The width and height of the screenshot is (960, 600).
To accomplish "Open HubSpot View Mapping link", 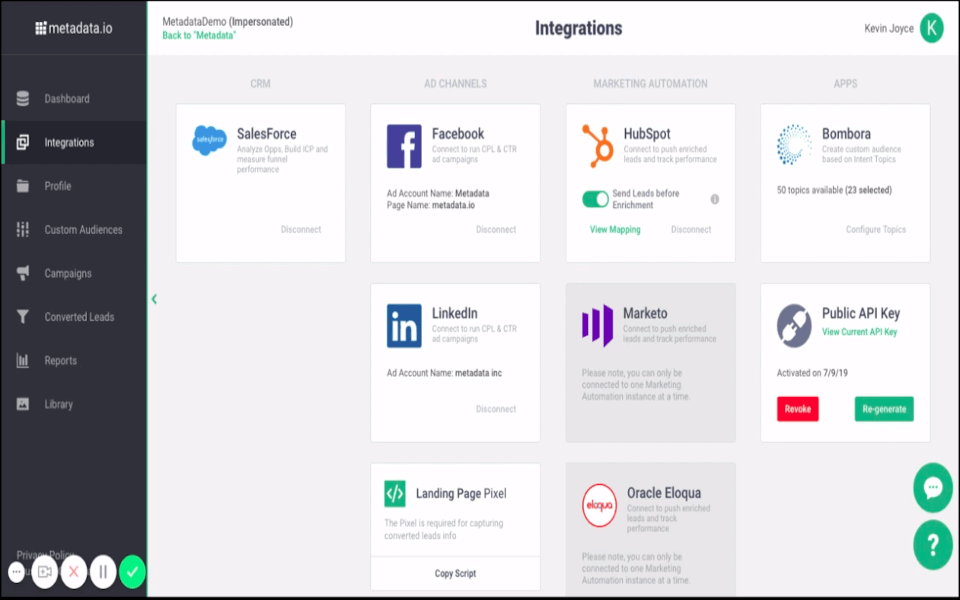I will 615,230.
